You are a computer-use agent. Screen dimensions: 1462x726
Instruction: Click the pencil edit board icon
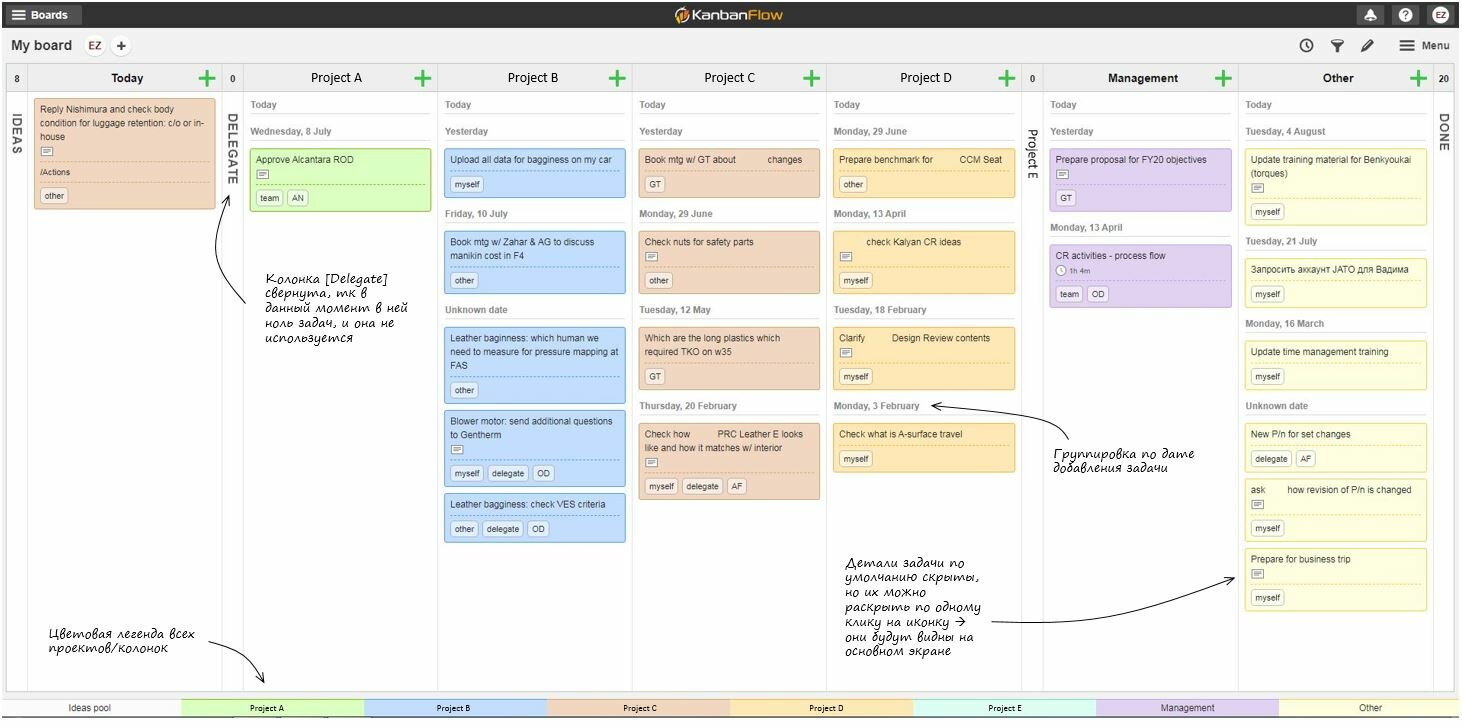[1367, 46]
